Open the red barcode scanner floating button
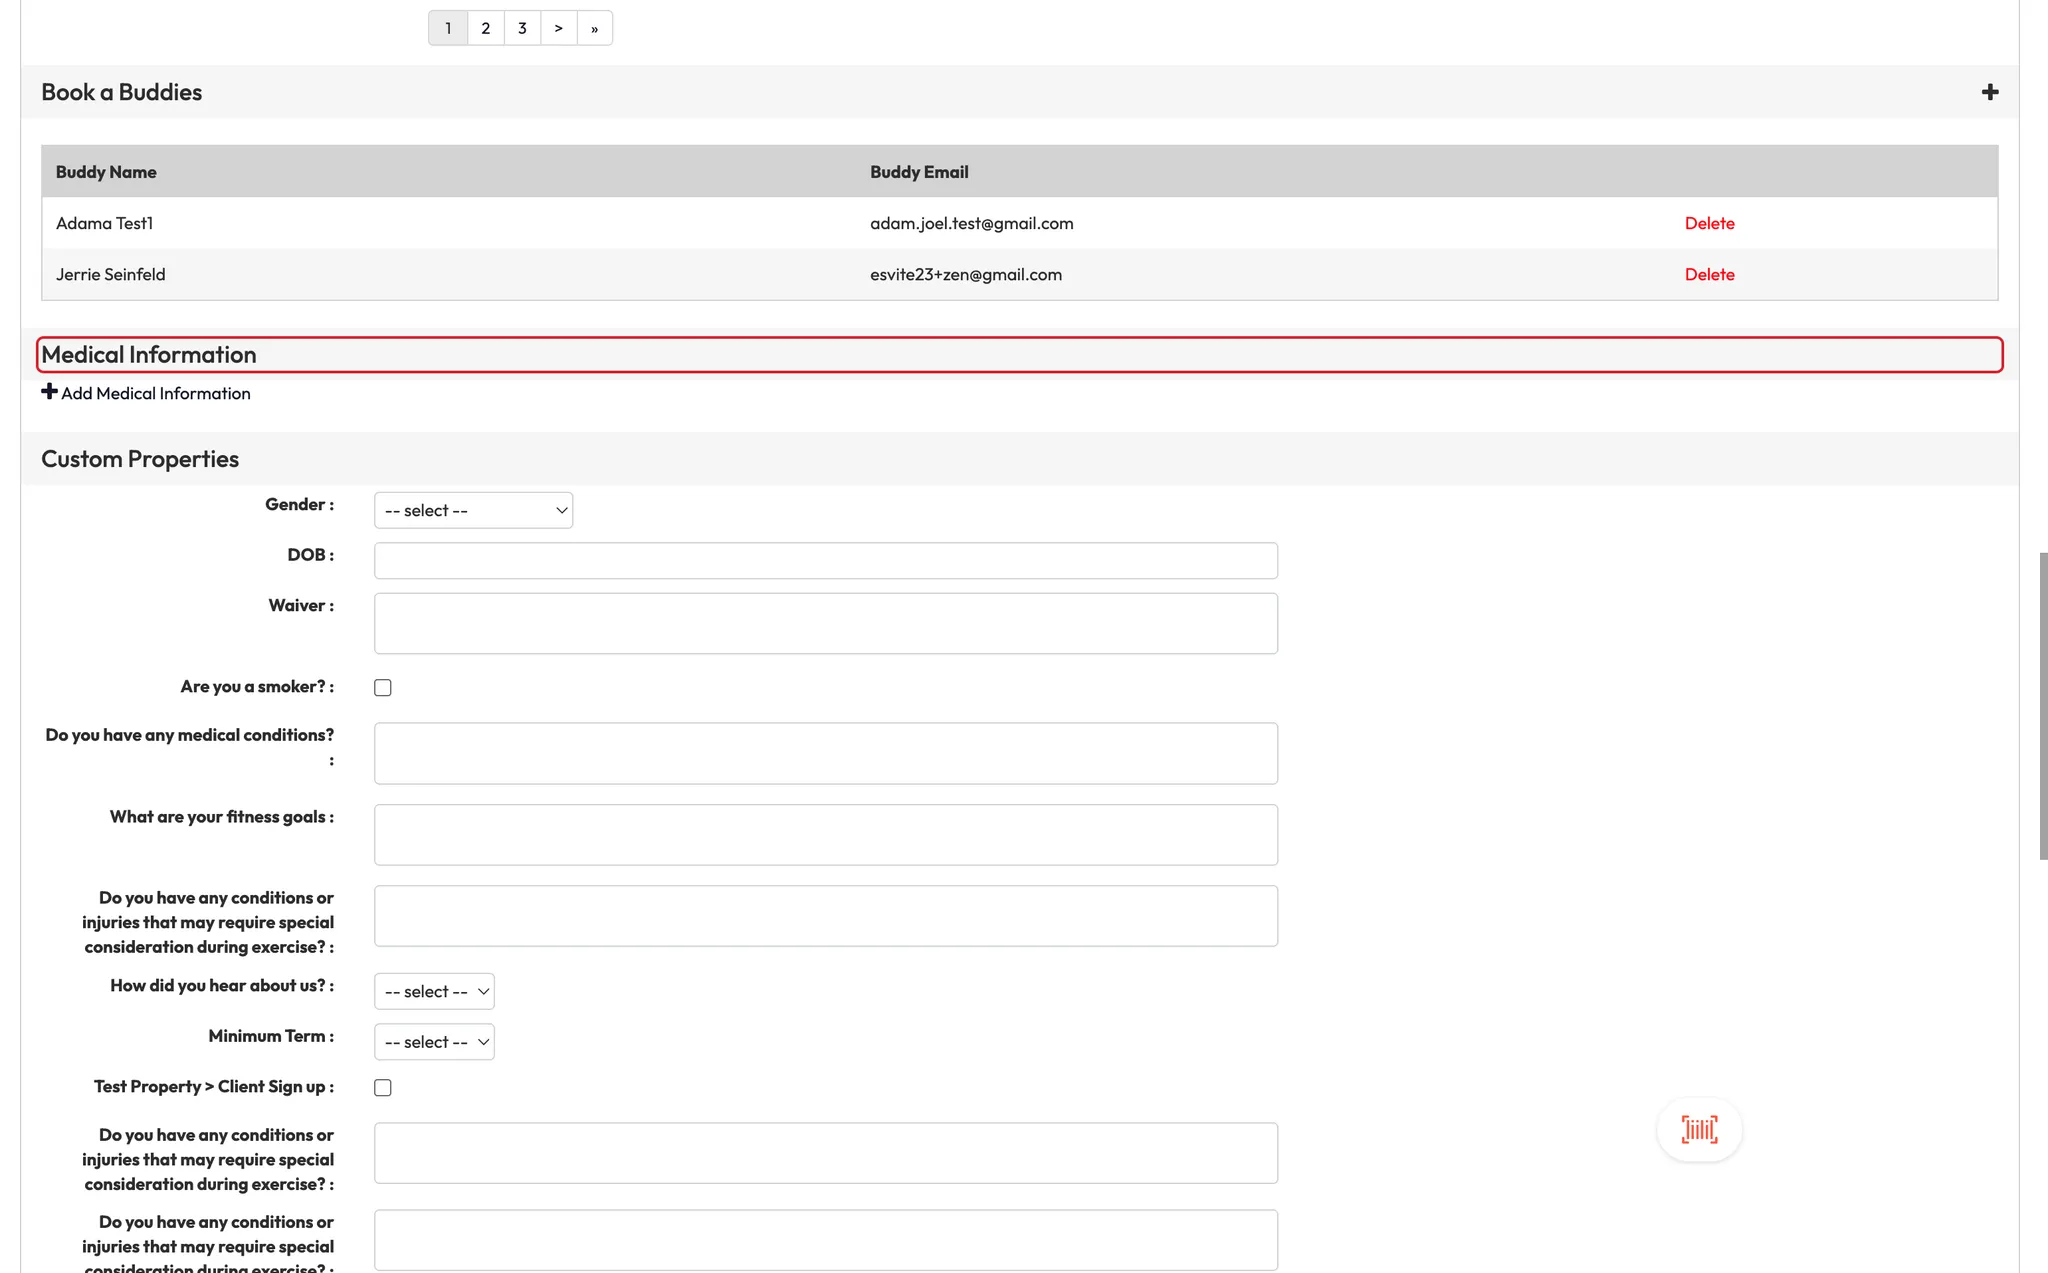The width and height of the screenshot is (2048, 1273). [1699, 1130]
